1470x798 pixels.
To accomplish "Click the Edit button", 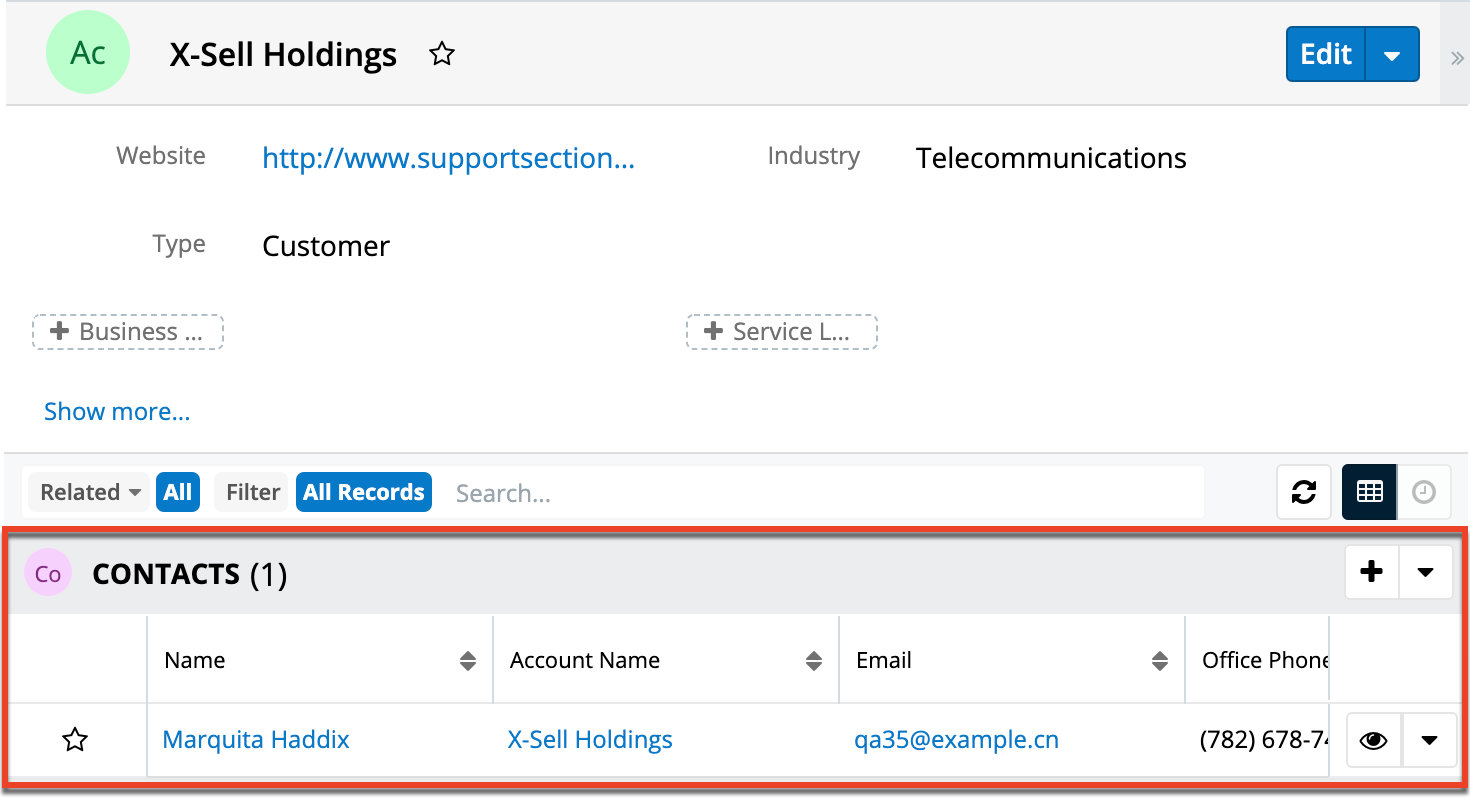I will (1326, 54).
